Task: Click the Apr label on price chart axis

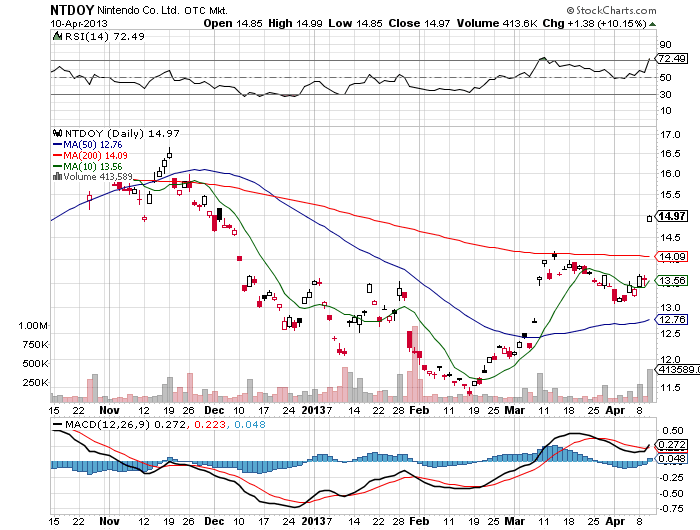Action: pos(615,410)
